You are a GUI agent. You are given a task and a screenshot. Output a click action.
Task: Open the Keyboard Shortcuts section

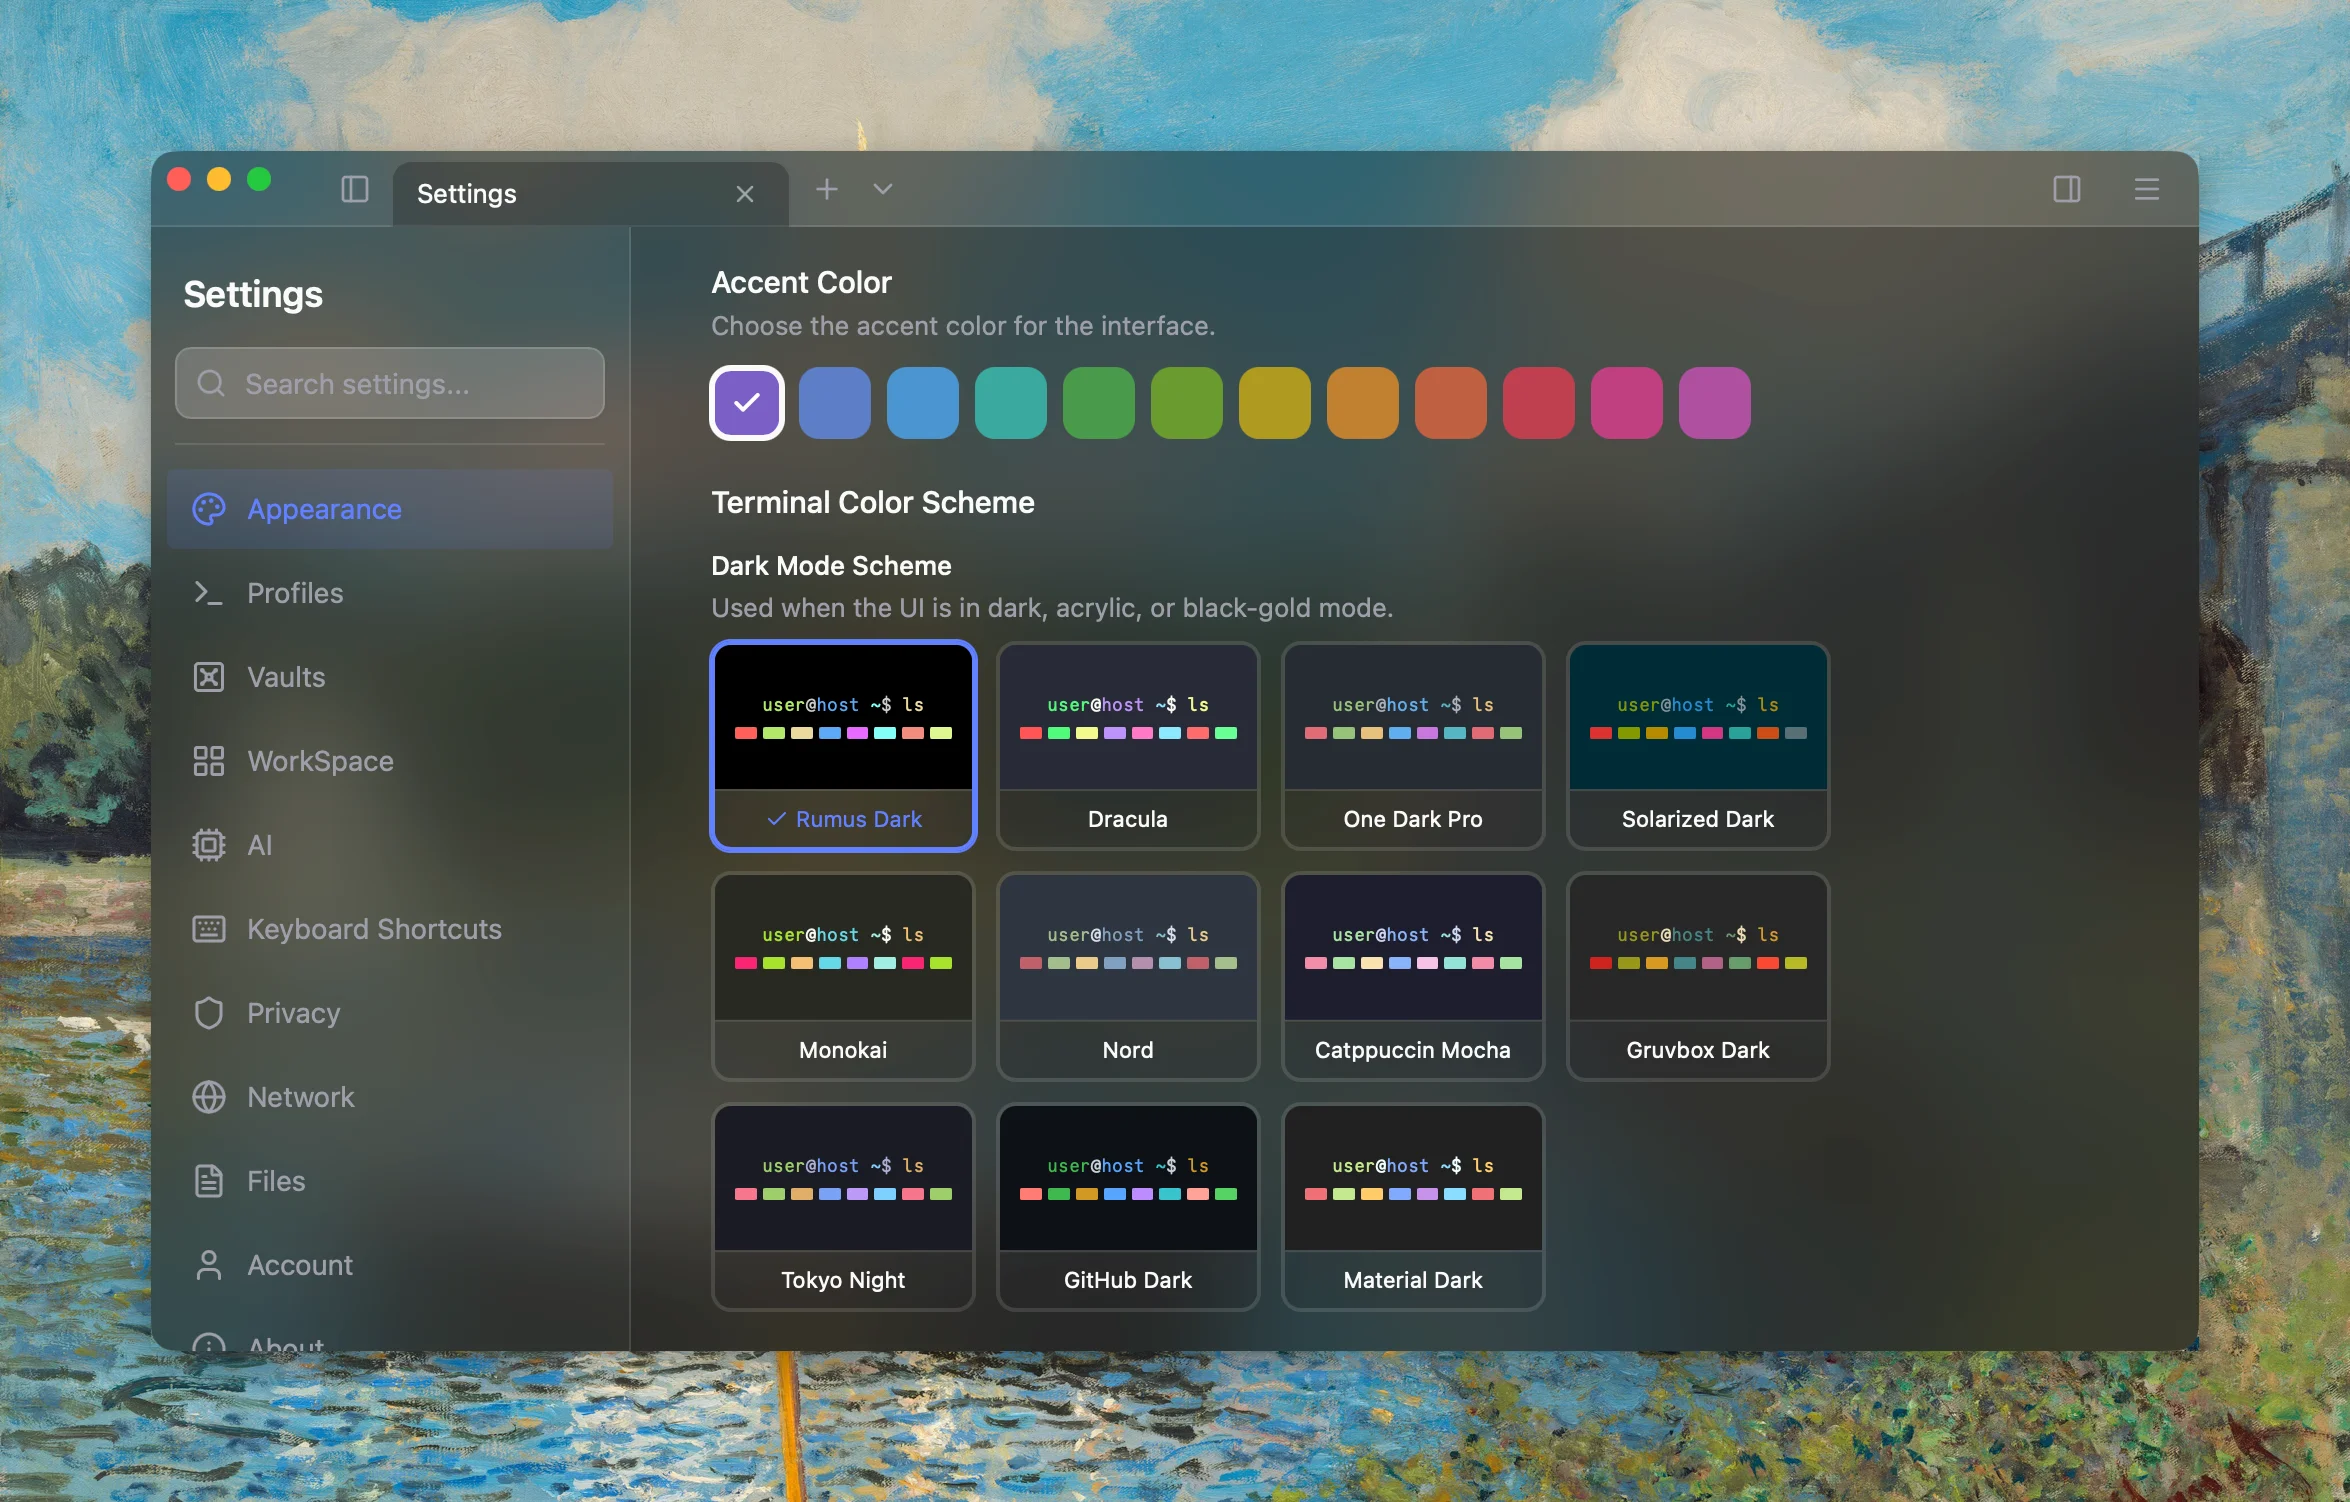coord(374,929)
